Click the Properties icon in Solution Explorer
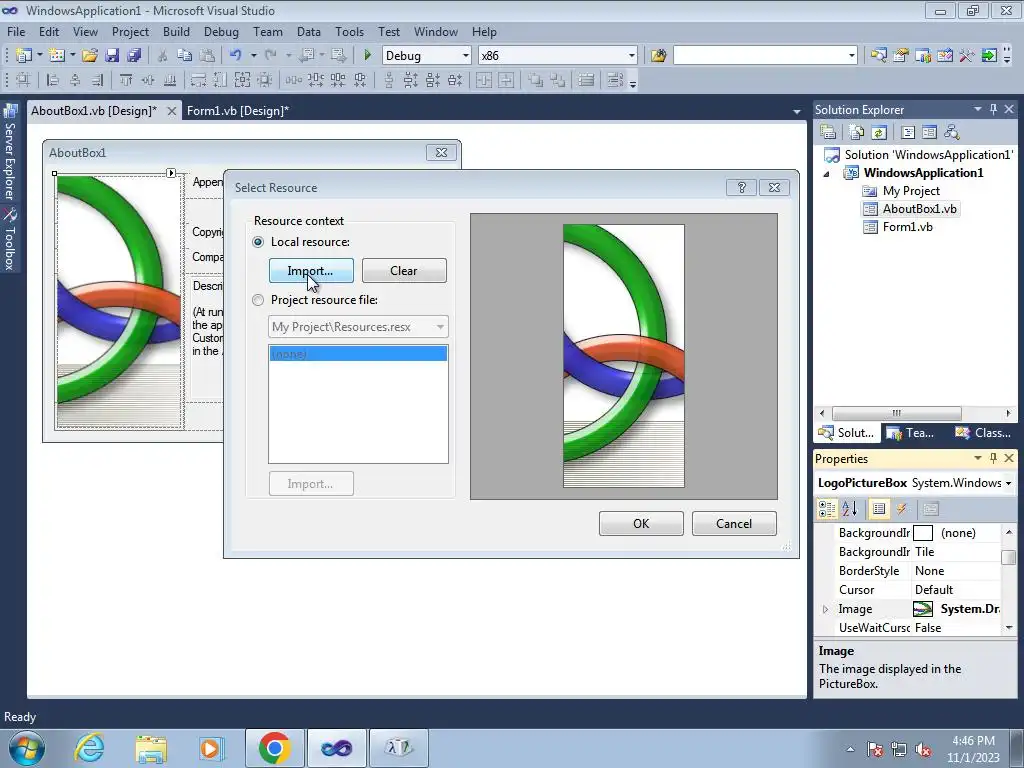Viewport: 1024px width, 768px height. click(x=828, y=133)
